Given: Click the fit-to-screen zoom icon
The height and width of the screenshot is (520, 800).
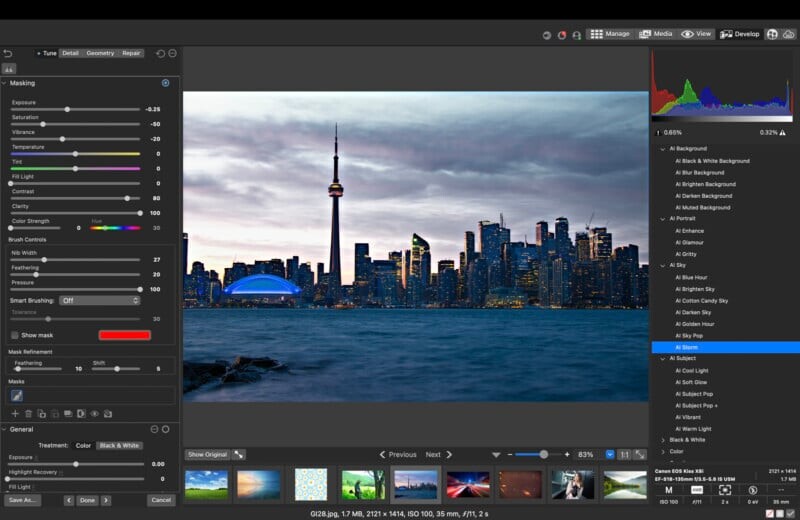Looking at the screenshot, I should pyautogui.click(x=640, y=454).
